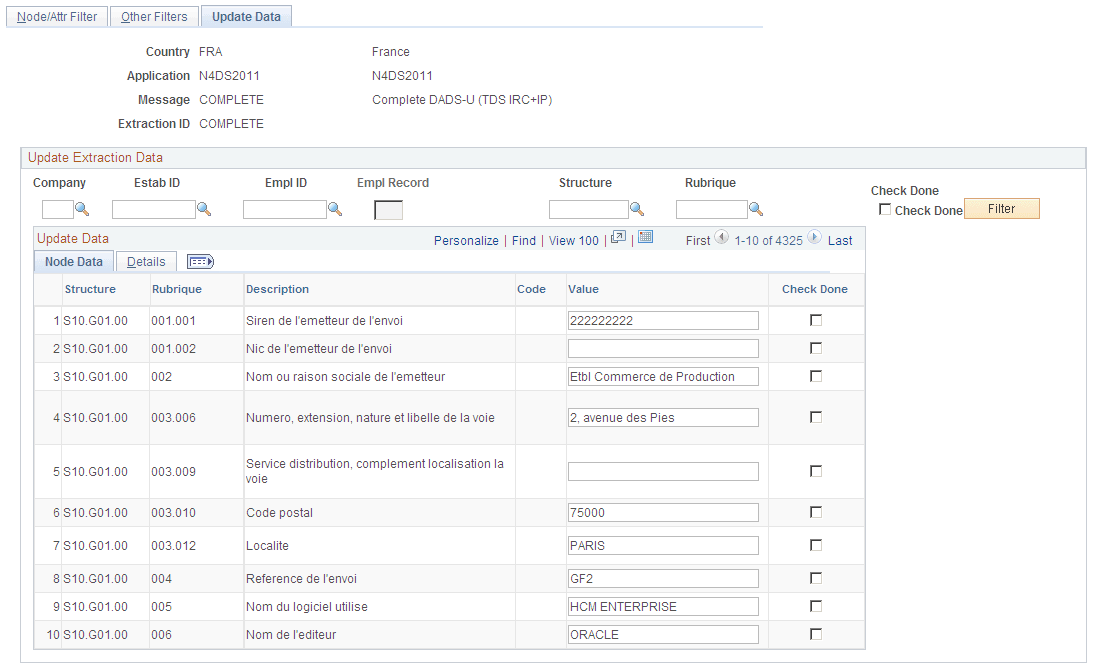Check Done for Nom du logiciel utilise row

[x=816, y=606]
